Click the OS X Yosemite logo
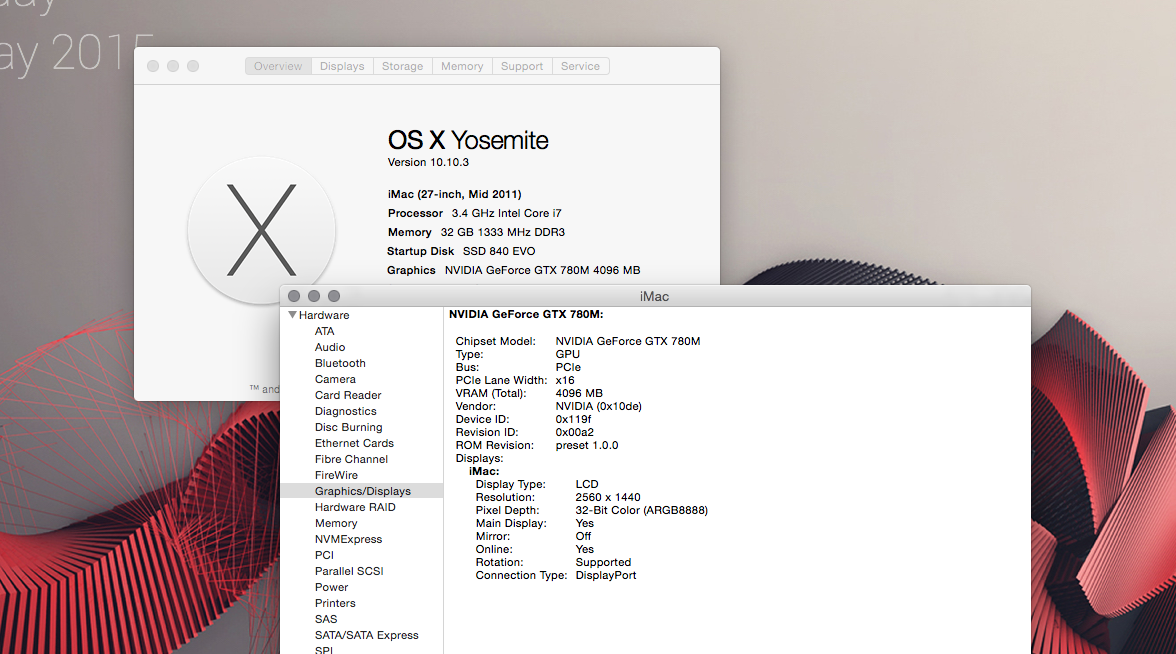This screenshot has width=1176, height=654. pos(261,230)
